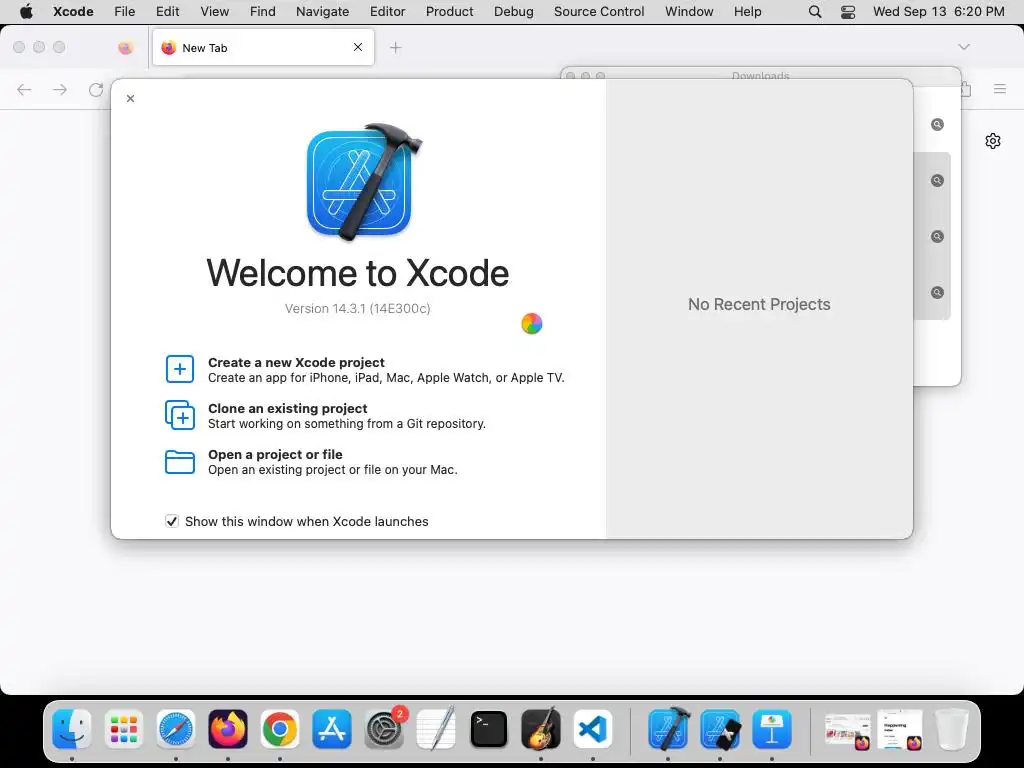Open Finder from the Dock
This screenshot has height=768, width=1024.
71,729
